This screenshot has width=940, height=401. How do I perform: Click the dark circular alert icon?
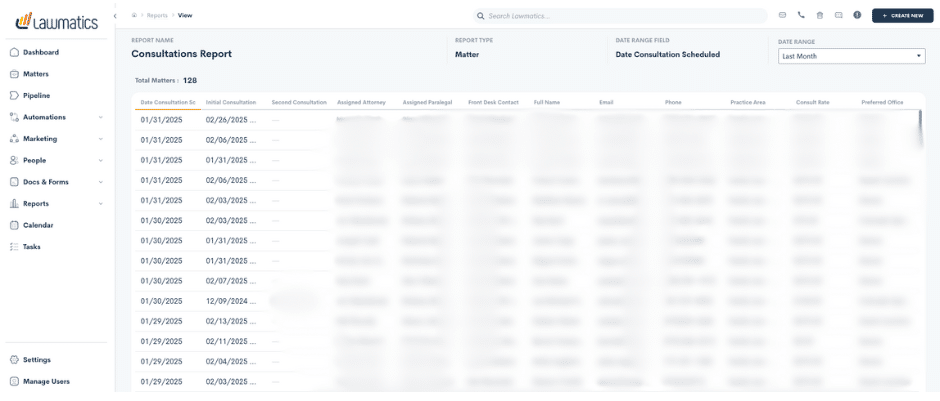click(x=857, y=16)
